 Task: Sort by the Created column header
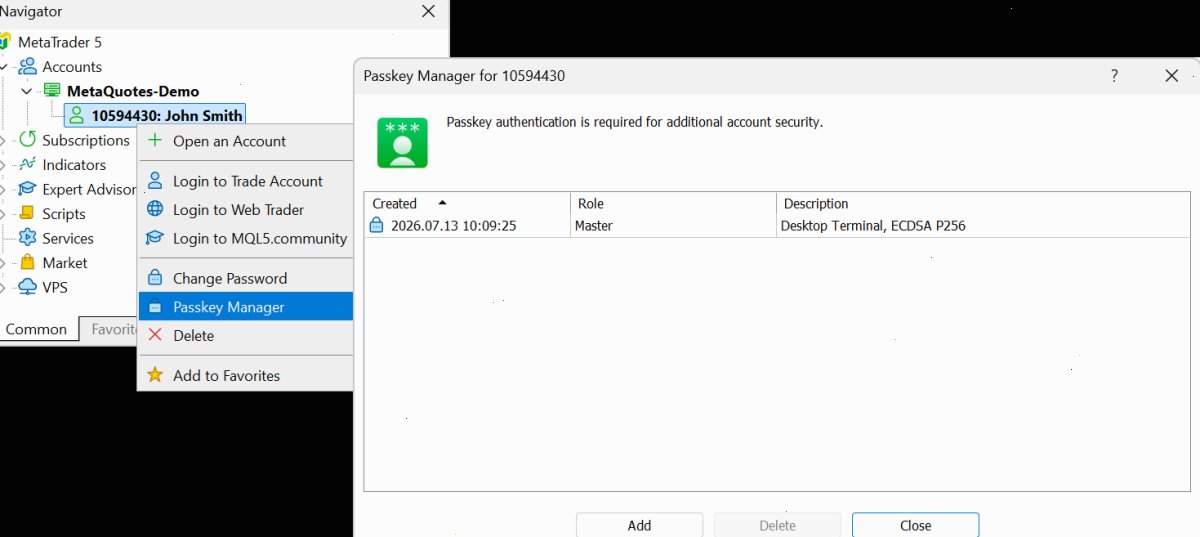pyautogui.click(x=467, y=203)
